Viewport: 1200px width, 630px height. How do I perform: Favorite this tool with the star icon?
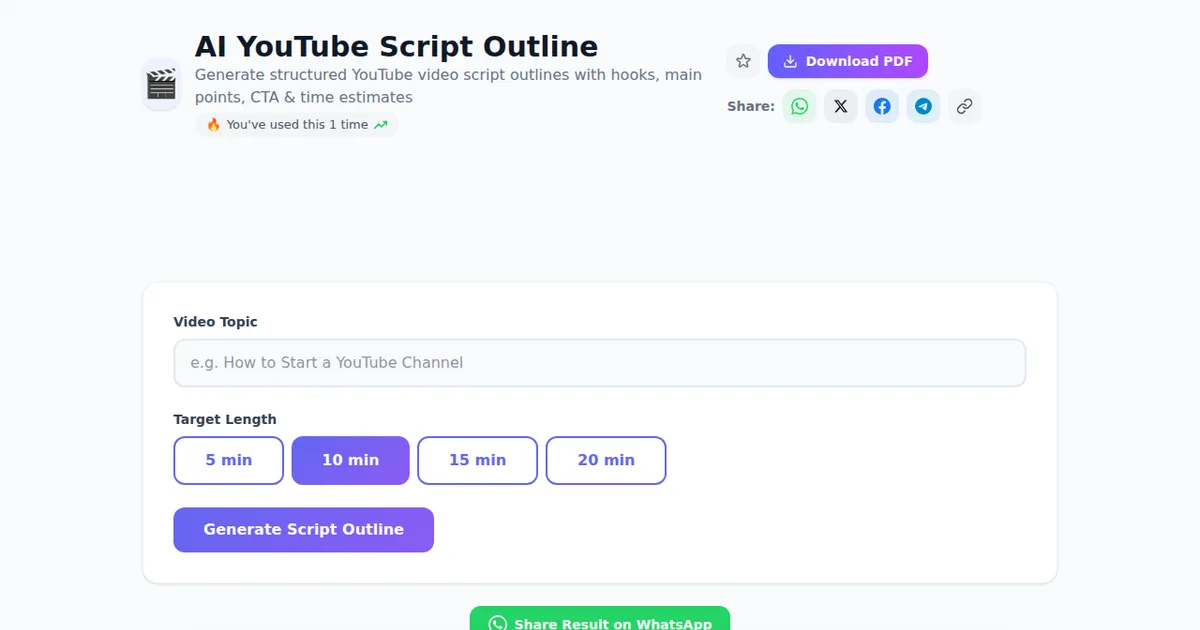pyautogui.click(x=743, y=61)
